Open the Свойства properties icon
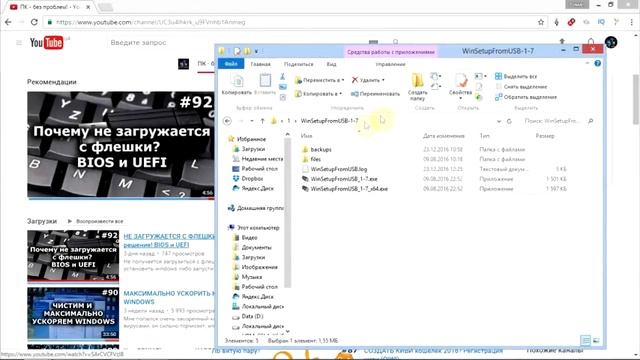Viewport: 640px width, 360px height. [461, 80]
